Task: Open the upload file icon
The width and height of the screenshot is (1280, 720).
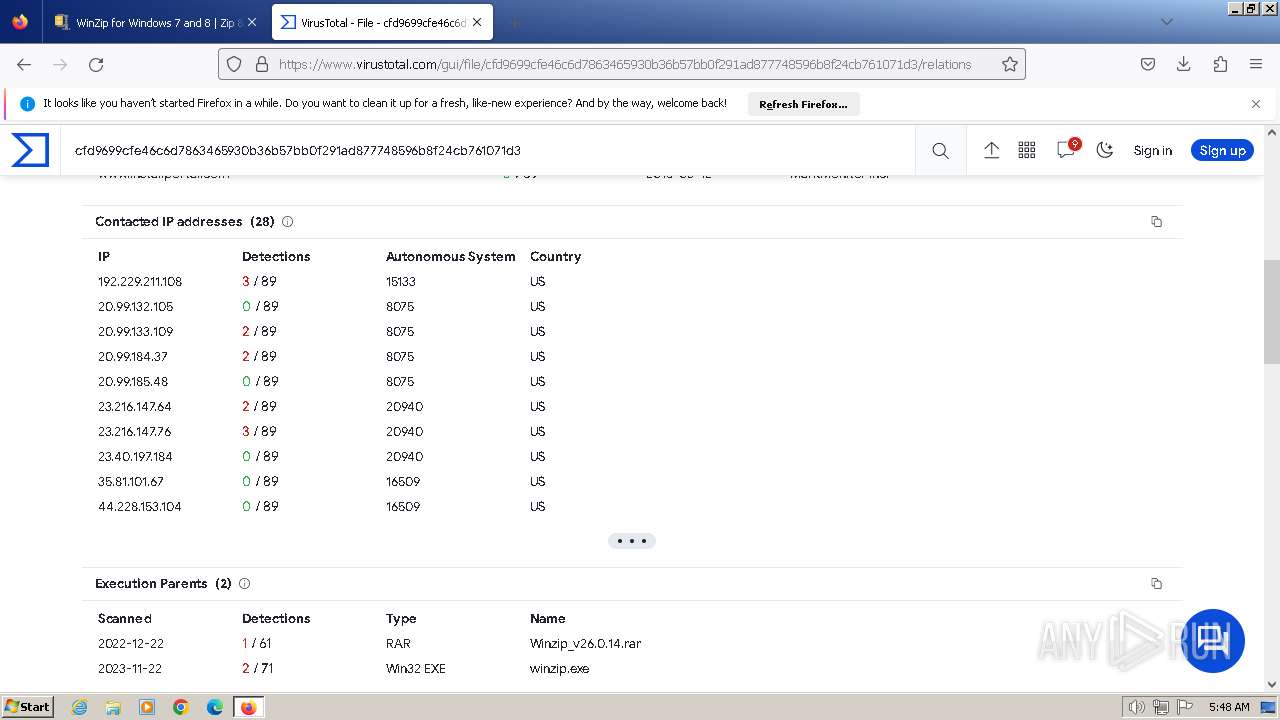Action: point(991,150)
